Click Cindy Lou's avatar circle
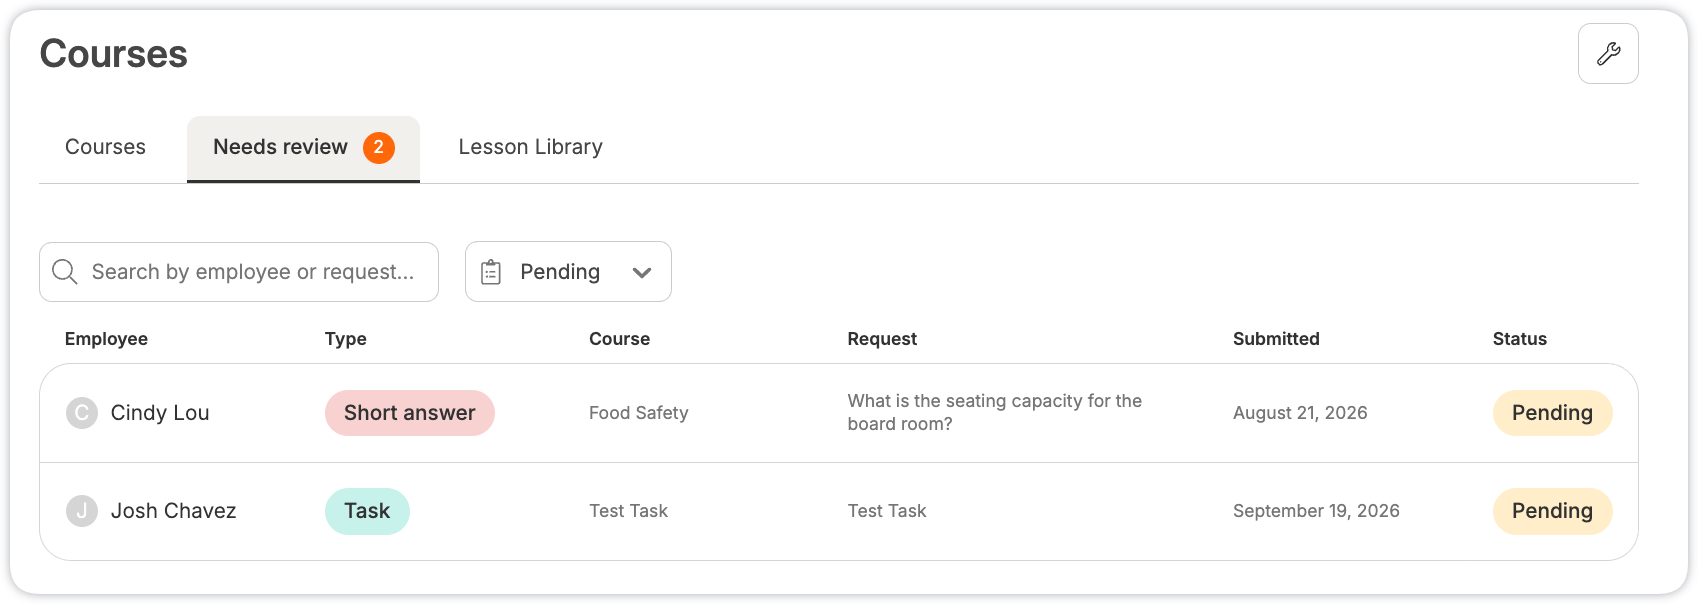This screenshot has height=604, width=1698. tap(82, 413)
